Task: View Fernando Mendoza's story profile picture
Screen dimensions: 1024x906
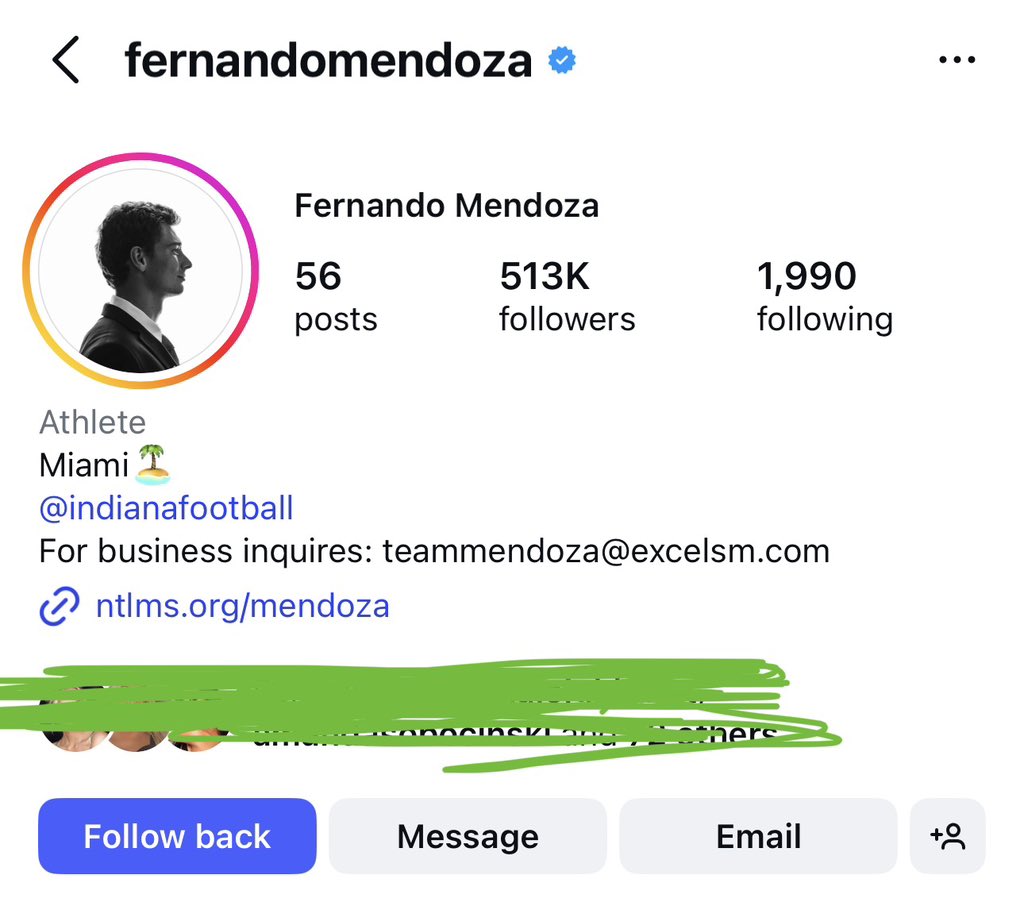Action: [141, 271]
